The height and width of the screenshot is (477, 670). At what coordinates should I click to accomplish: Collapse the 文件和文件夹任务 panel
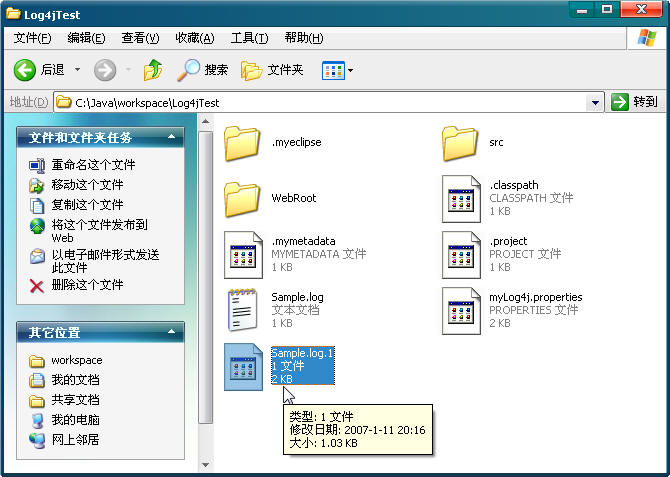(171, 137)
